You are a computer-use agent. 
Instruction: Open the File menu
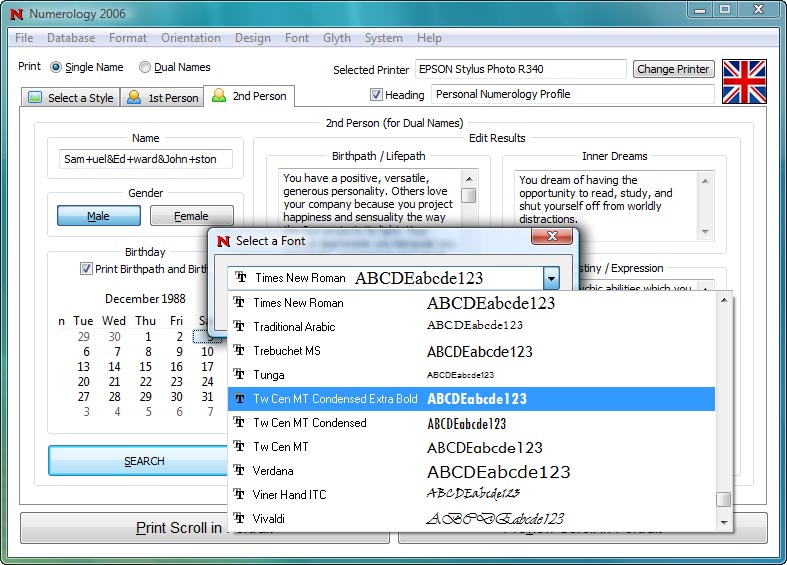pyautogui.click(x=24, y=38)
